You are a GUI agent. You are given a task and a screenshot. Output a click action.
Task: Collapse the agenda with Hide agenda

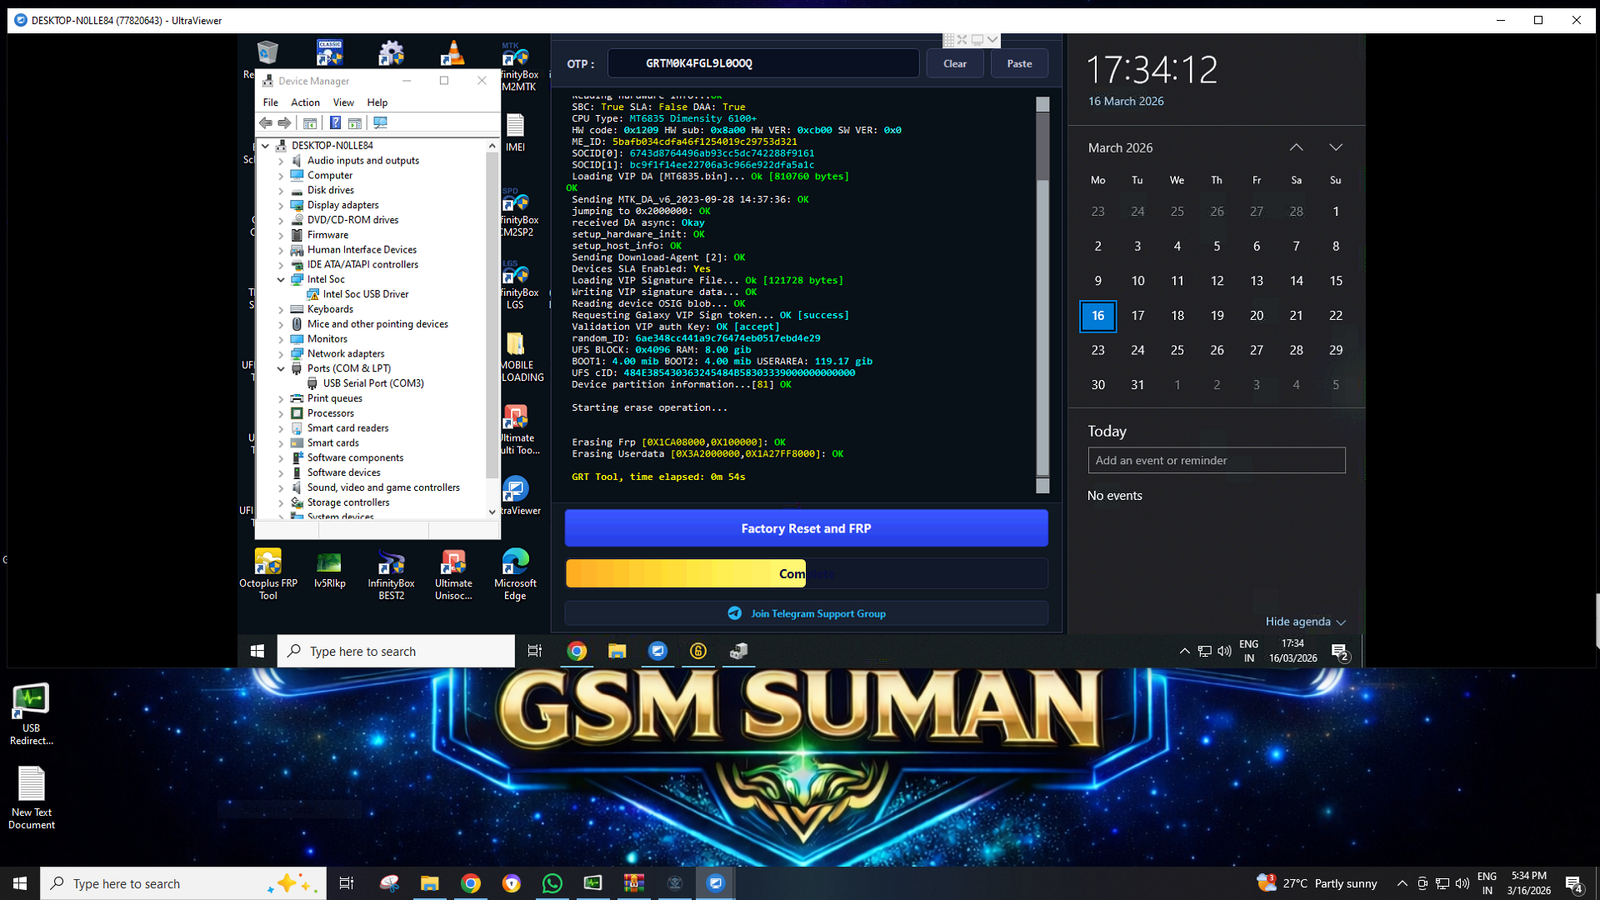point(1305,622)
